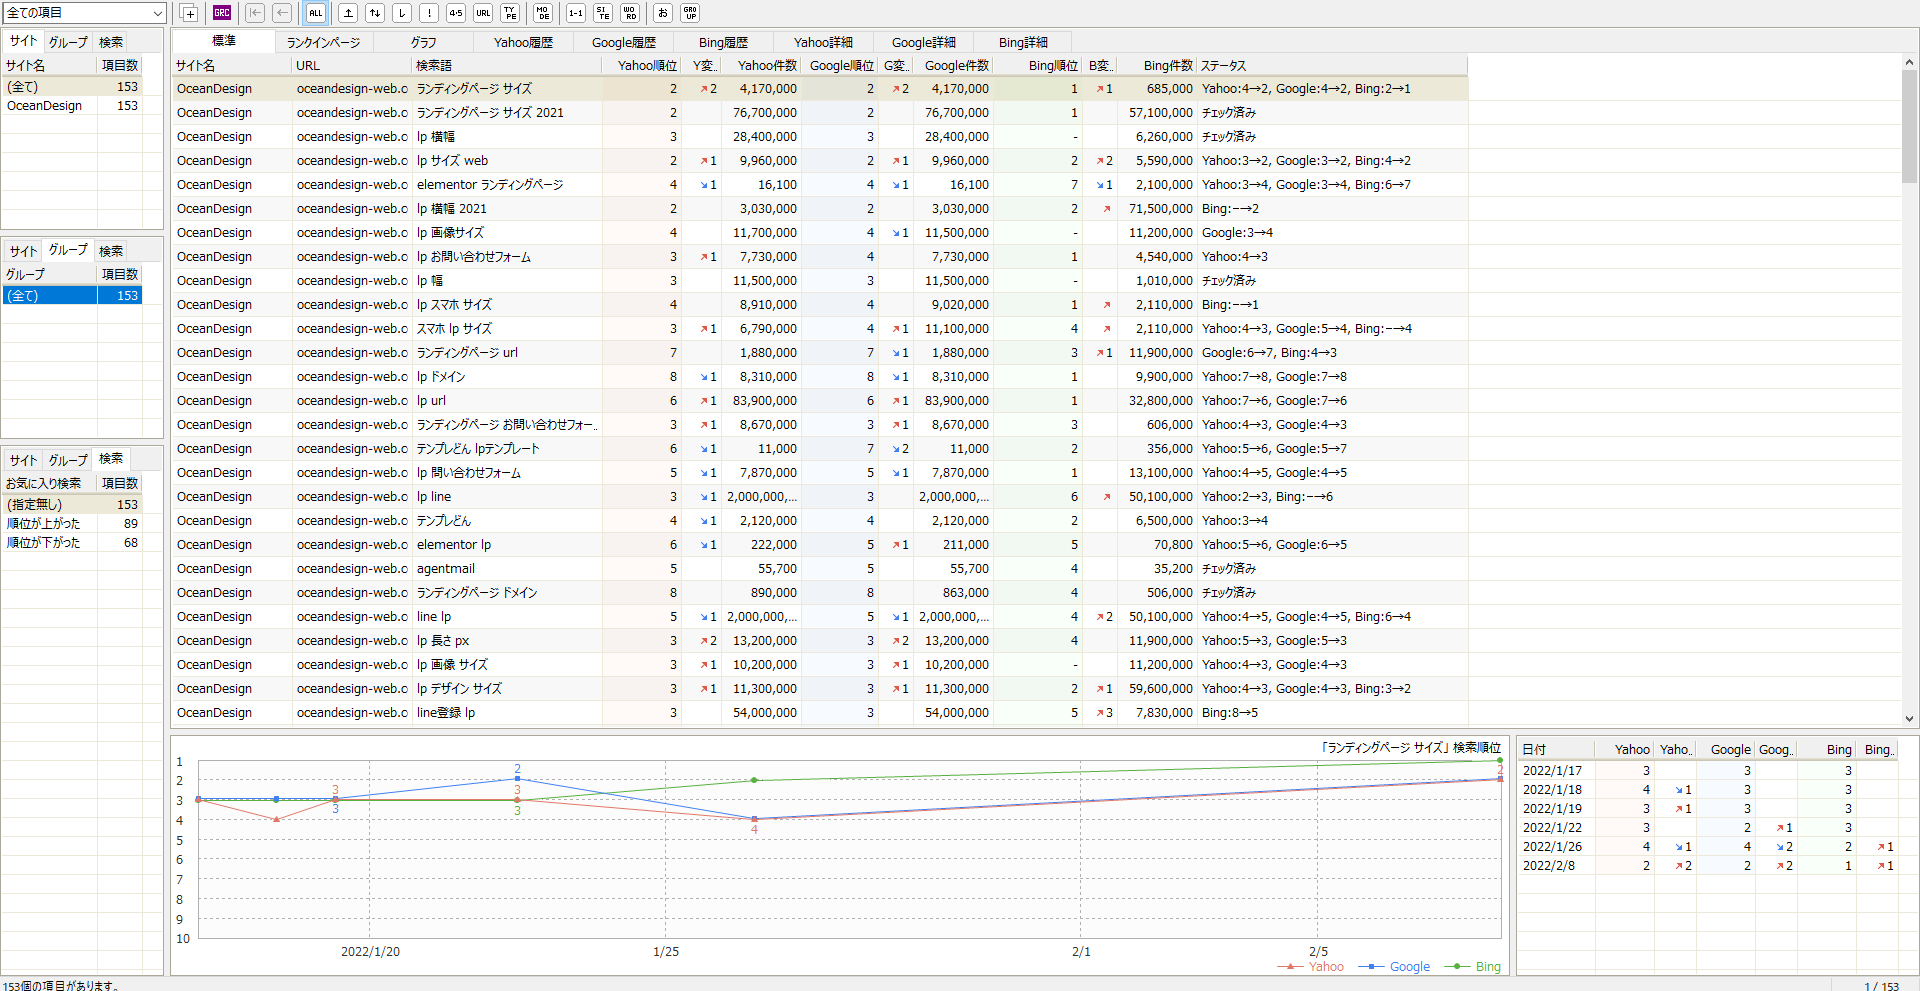The image size is (1920, 991).
Task: Select the ALL filter icon
Action: pyautogui.click(x=315, y=13)
